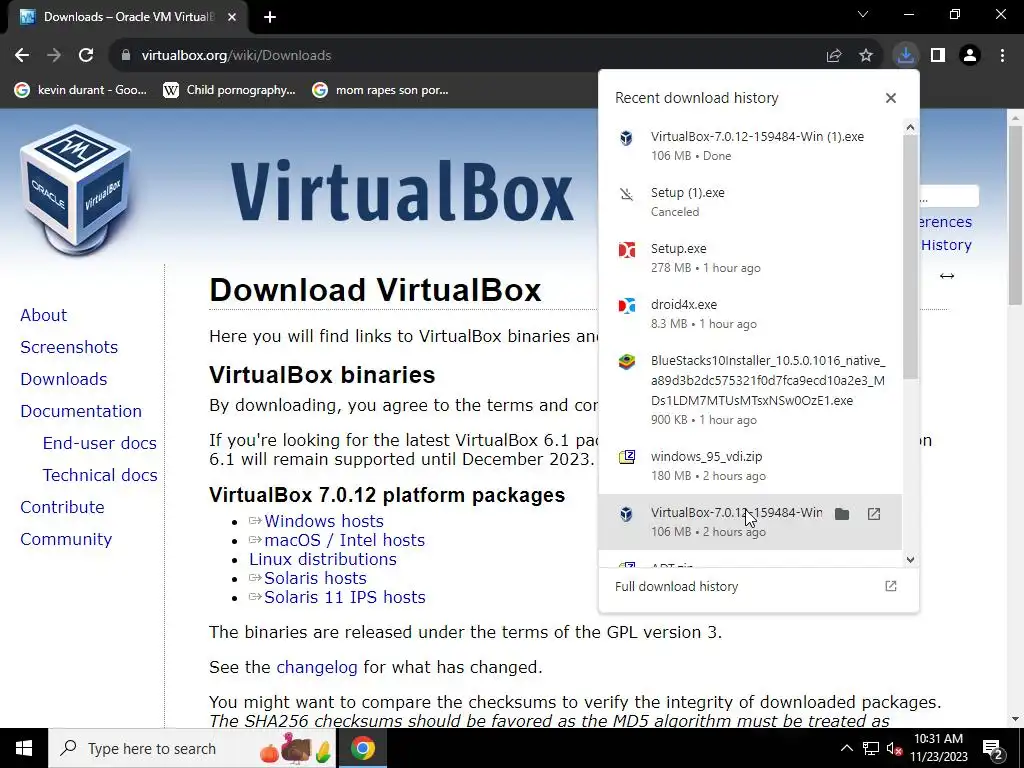
Task: Show highlighted VirtualBox download in folder
Action: click(842, 514)
